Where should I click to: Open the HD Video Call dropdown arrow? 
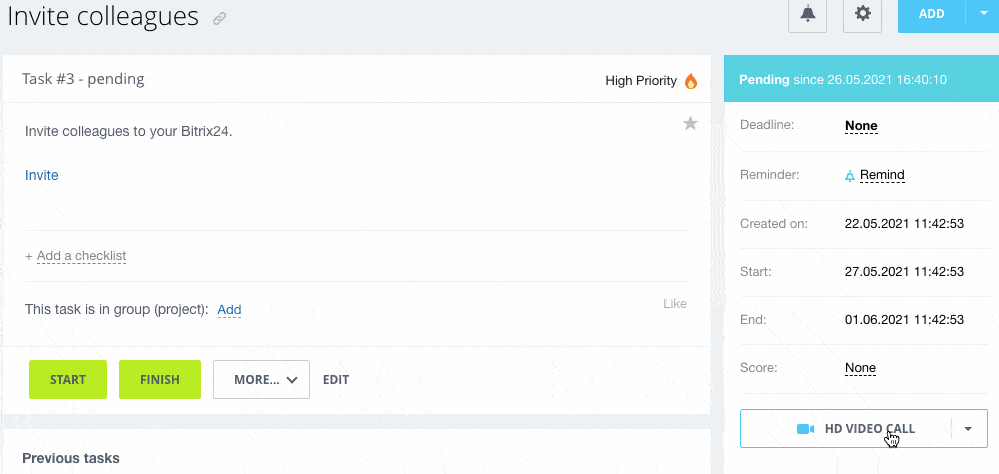pyautogui.click(x=968, y=429)
